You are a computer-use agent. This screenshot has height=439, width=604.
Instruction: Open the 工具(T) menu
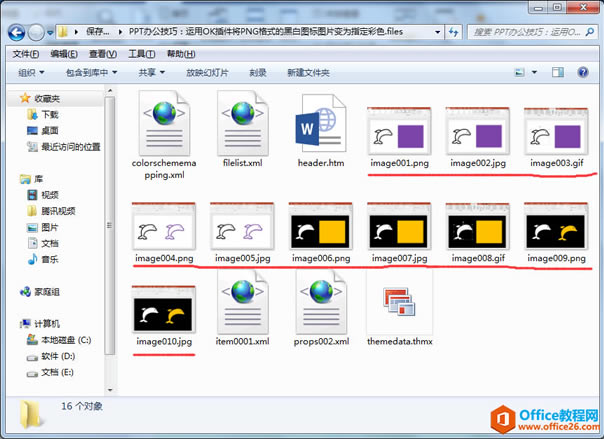(142, 54)
